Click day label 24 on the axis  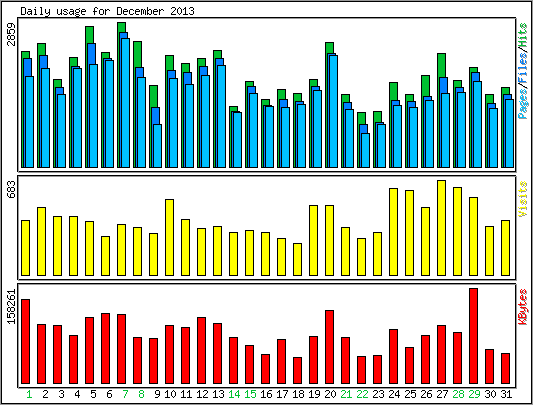tap(394, 394)
